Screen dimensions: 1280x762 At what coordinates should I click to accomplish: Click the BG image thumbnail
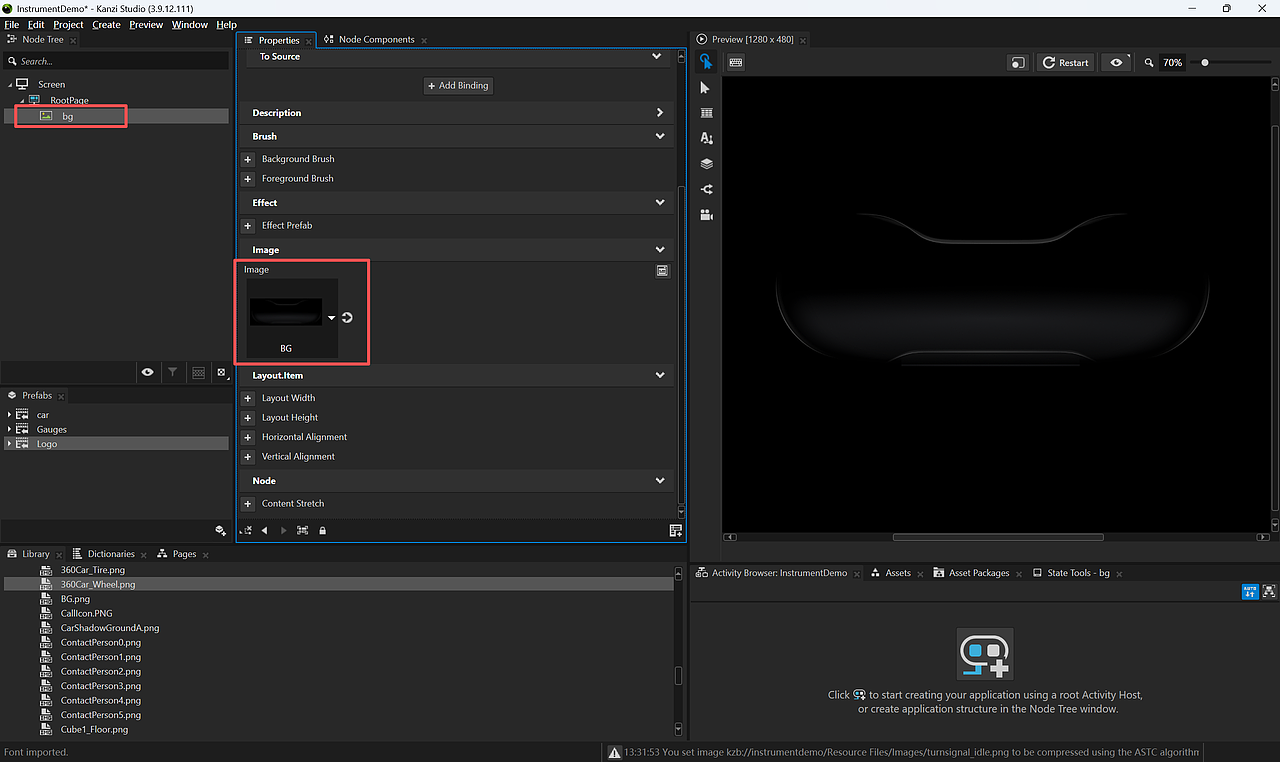[286, 312]
